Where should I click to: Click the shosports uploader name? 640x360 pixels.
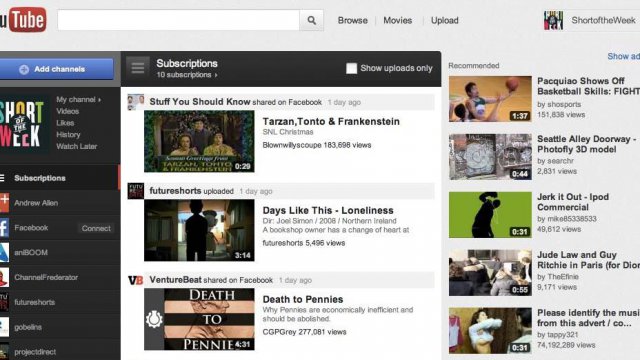pyautogui.click(x=564, y=104)
